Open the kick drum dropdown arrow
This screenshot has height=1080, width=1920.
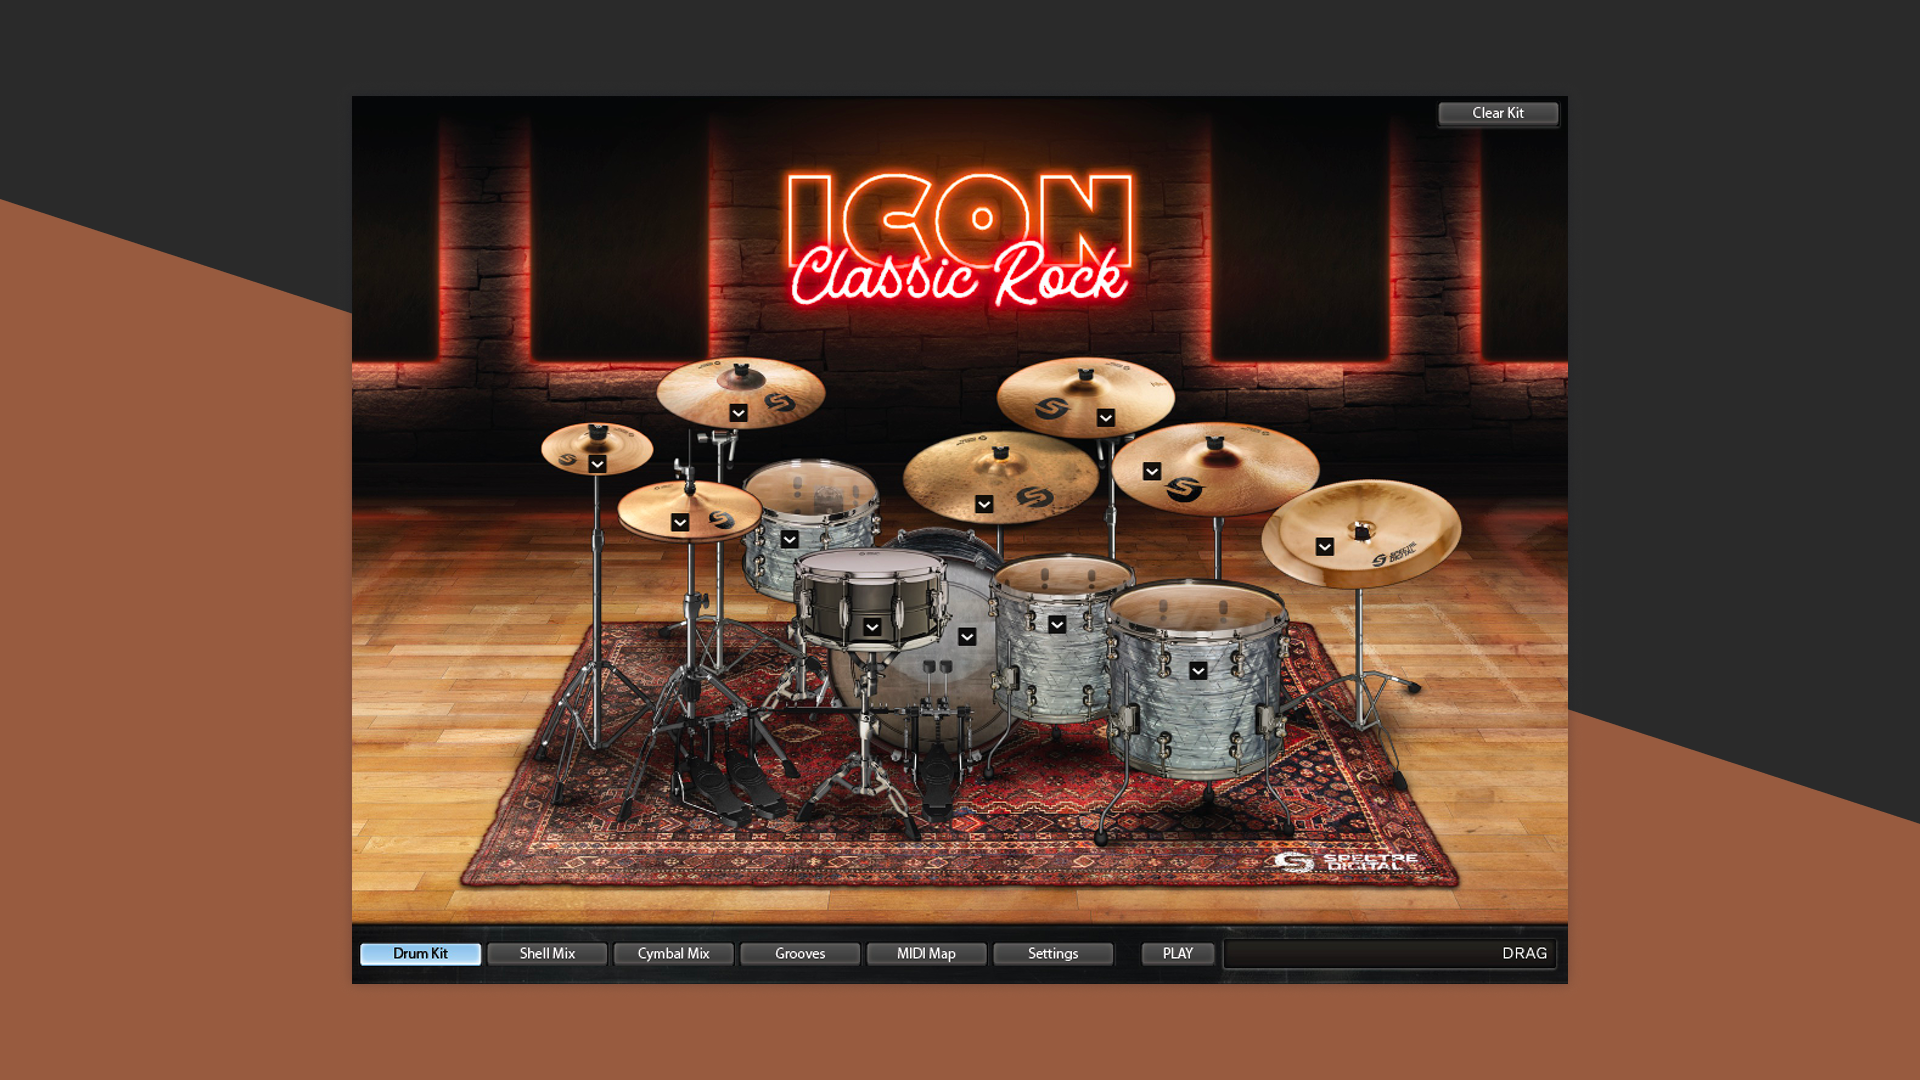pyautogui.click(x=967, y=637)
